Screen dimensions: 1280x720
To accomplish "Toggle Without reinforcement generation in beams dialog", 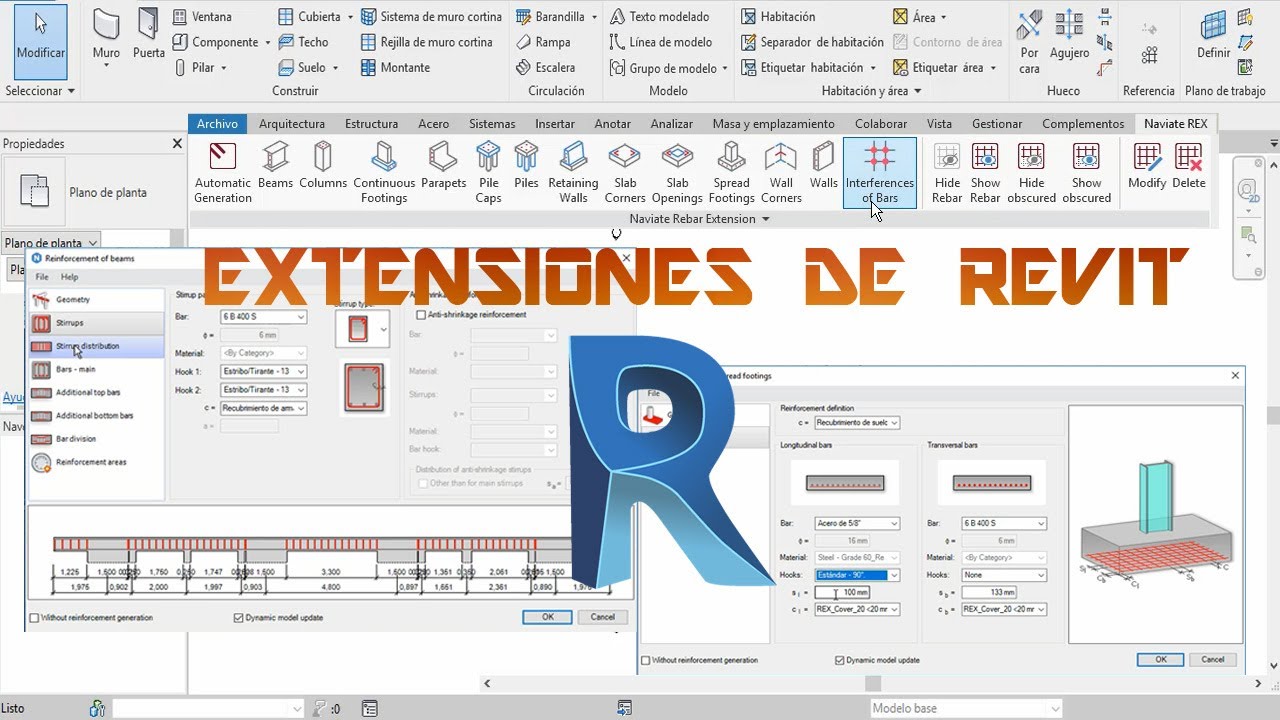I will (35, 618).
